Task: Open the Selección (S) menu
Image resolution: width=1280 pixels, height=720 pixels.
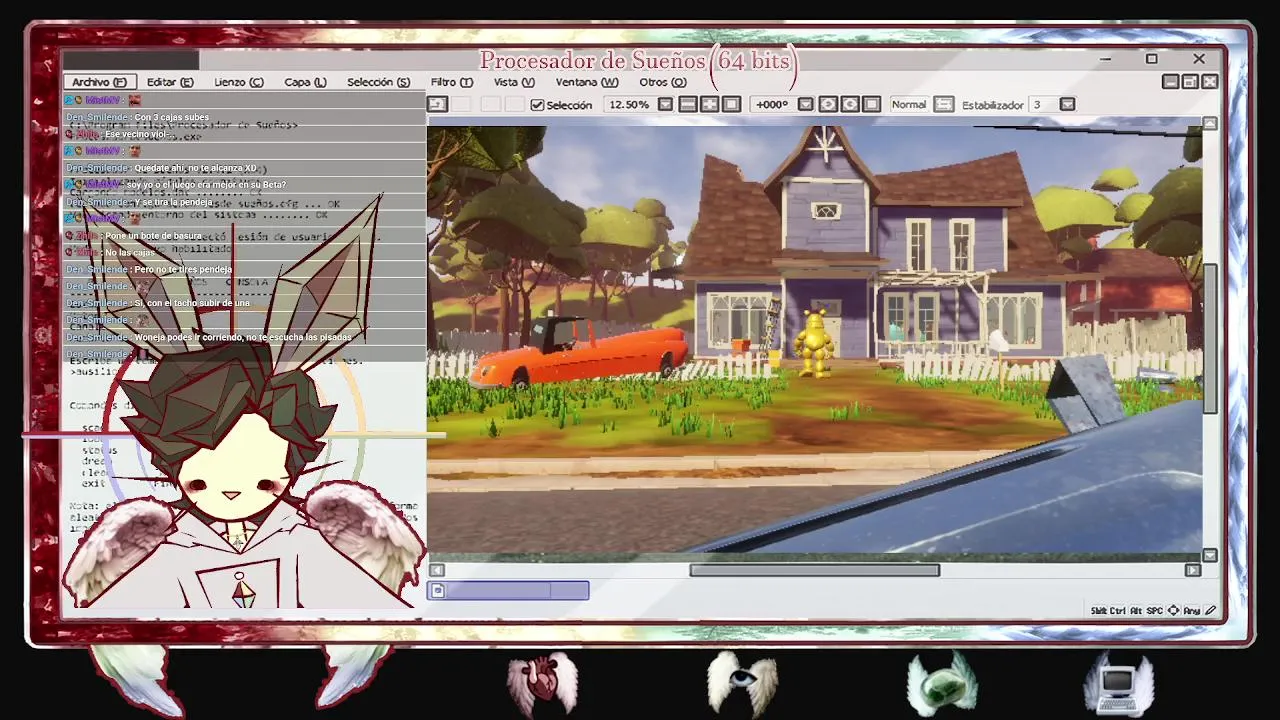Action: click(x=378, y=82)
